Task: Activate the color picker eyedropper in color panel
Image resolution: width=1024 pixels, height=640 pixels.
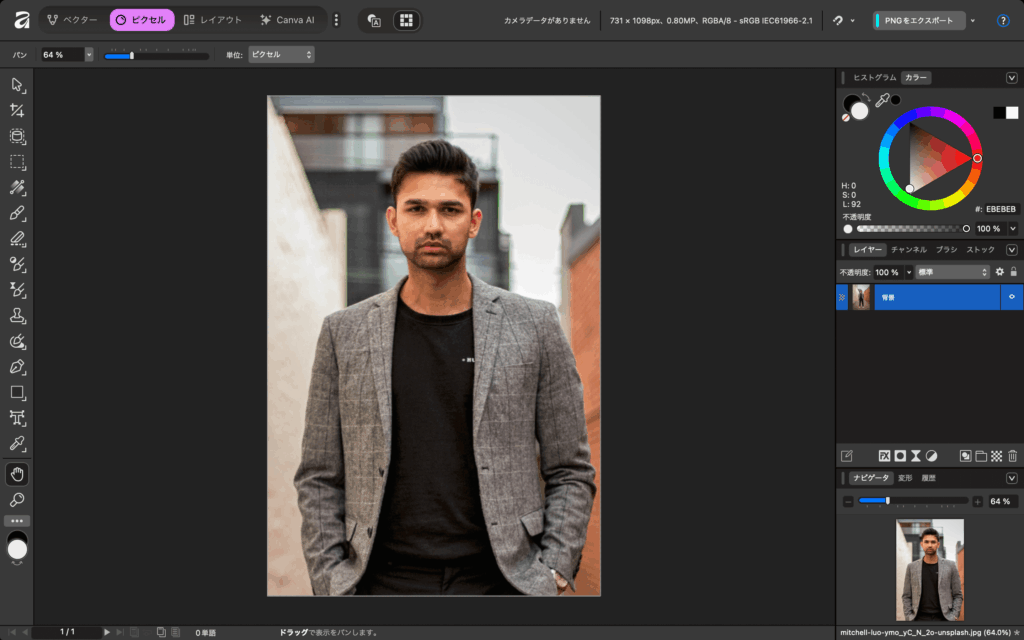Action: click(882, 100)
